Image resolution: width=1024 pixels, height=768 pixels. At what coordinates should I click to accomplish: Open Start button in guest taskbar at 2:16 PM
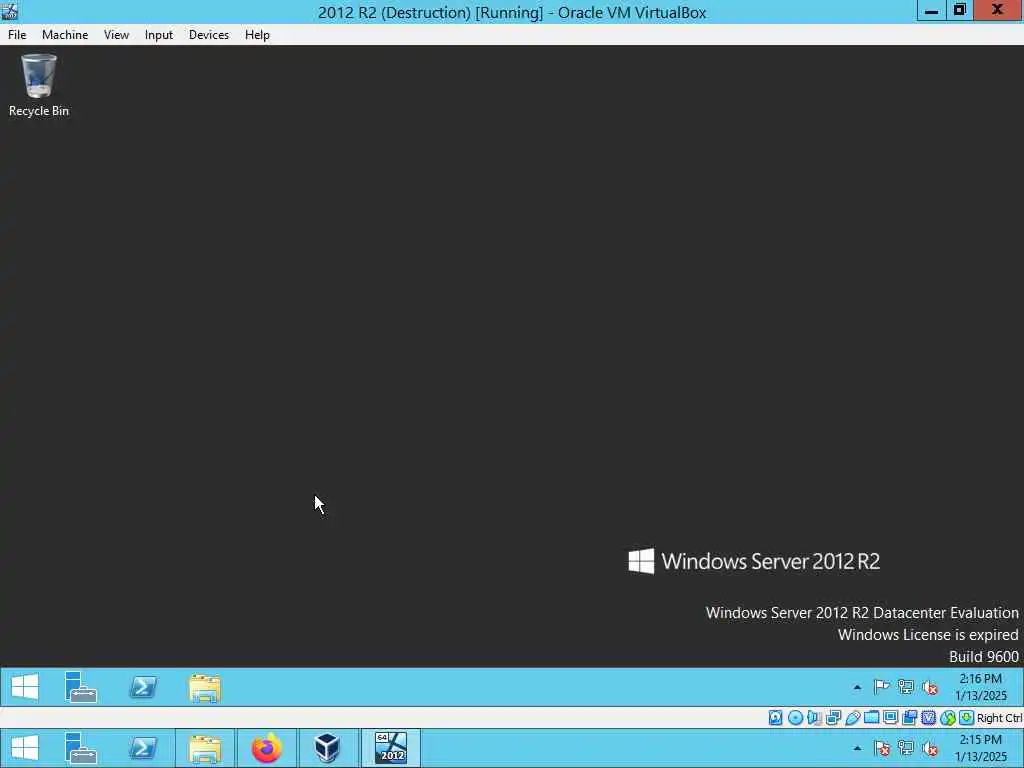click(25, 687)
